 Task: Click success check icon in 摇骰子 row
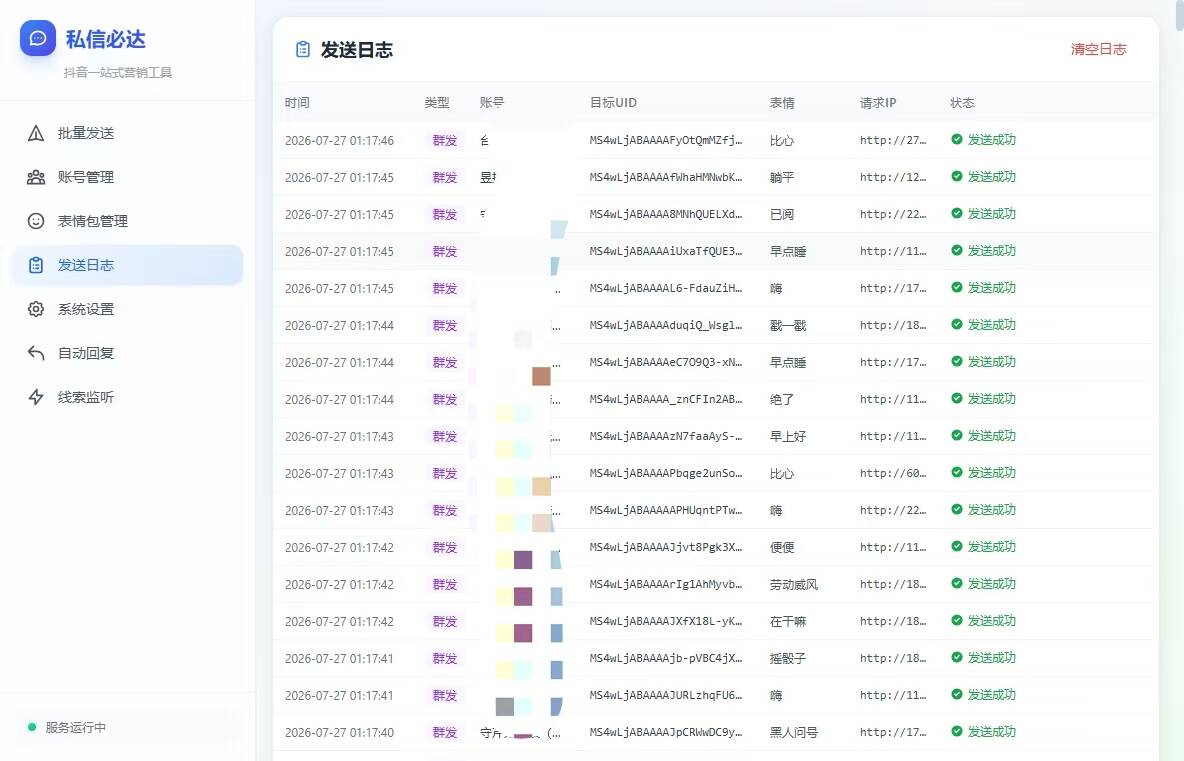pyautogui.click(x=957, y=658)
